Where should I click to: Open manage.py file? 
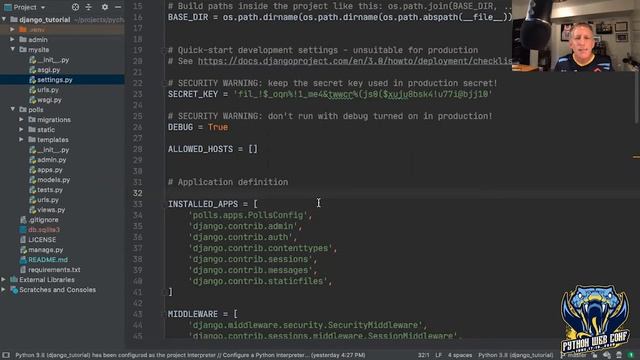[45, 250]
